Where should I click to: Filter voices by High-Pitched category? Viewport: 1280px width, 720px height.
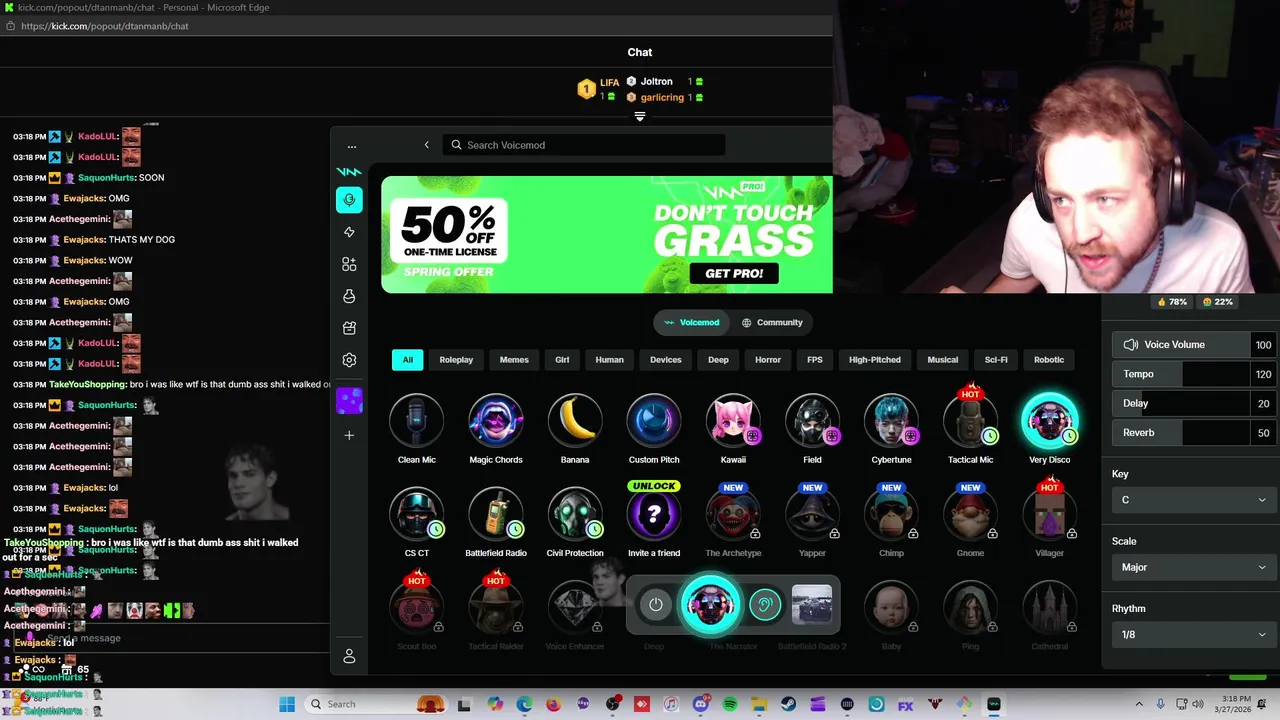click(875, 360)
